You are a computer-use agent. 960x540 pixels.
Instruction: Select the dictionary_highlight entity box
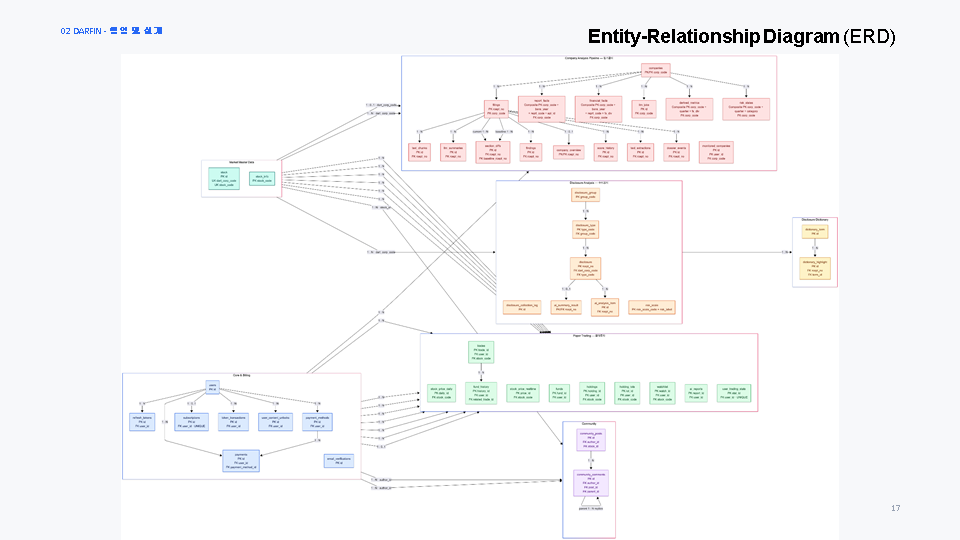pos(815,268)
